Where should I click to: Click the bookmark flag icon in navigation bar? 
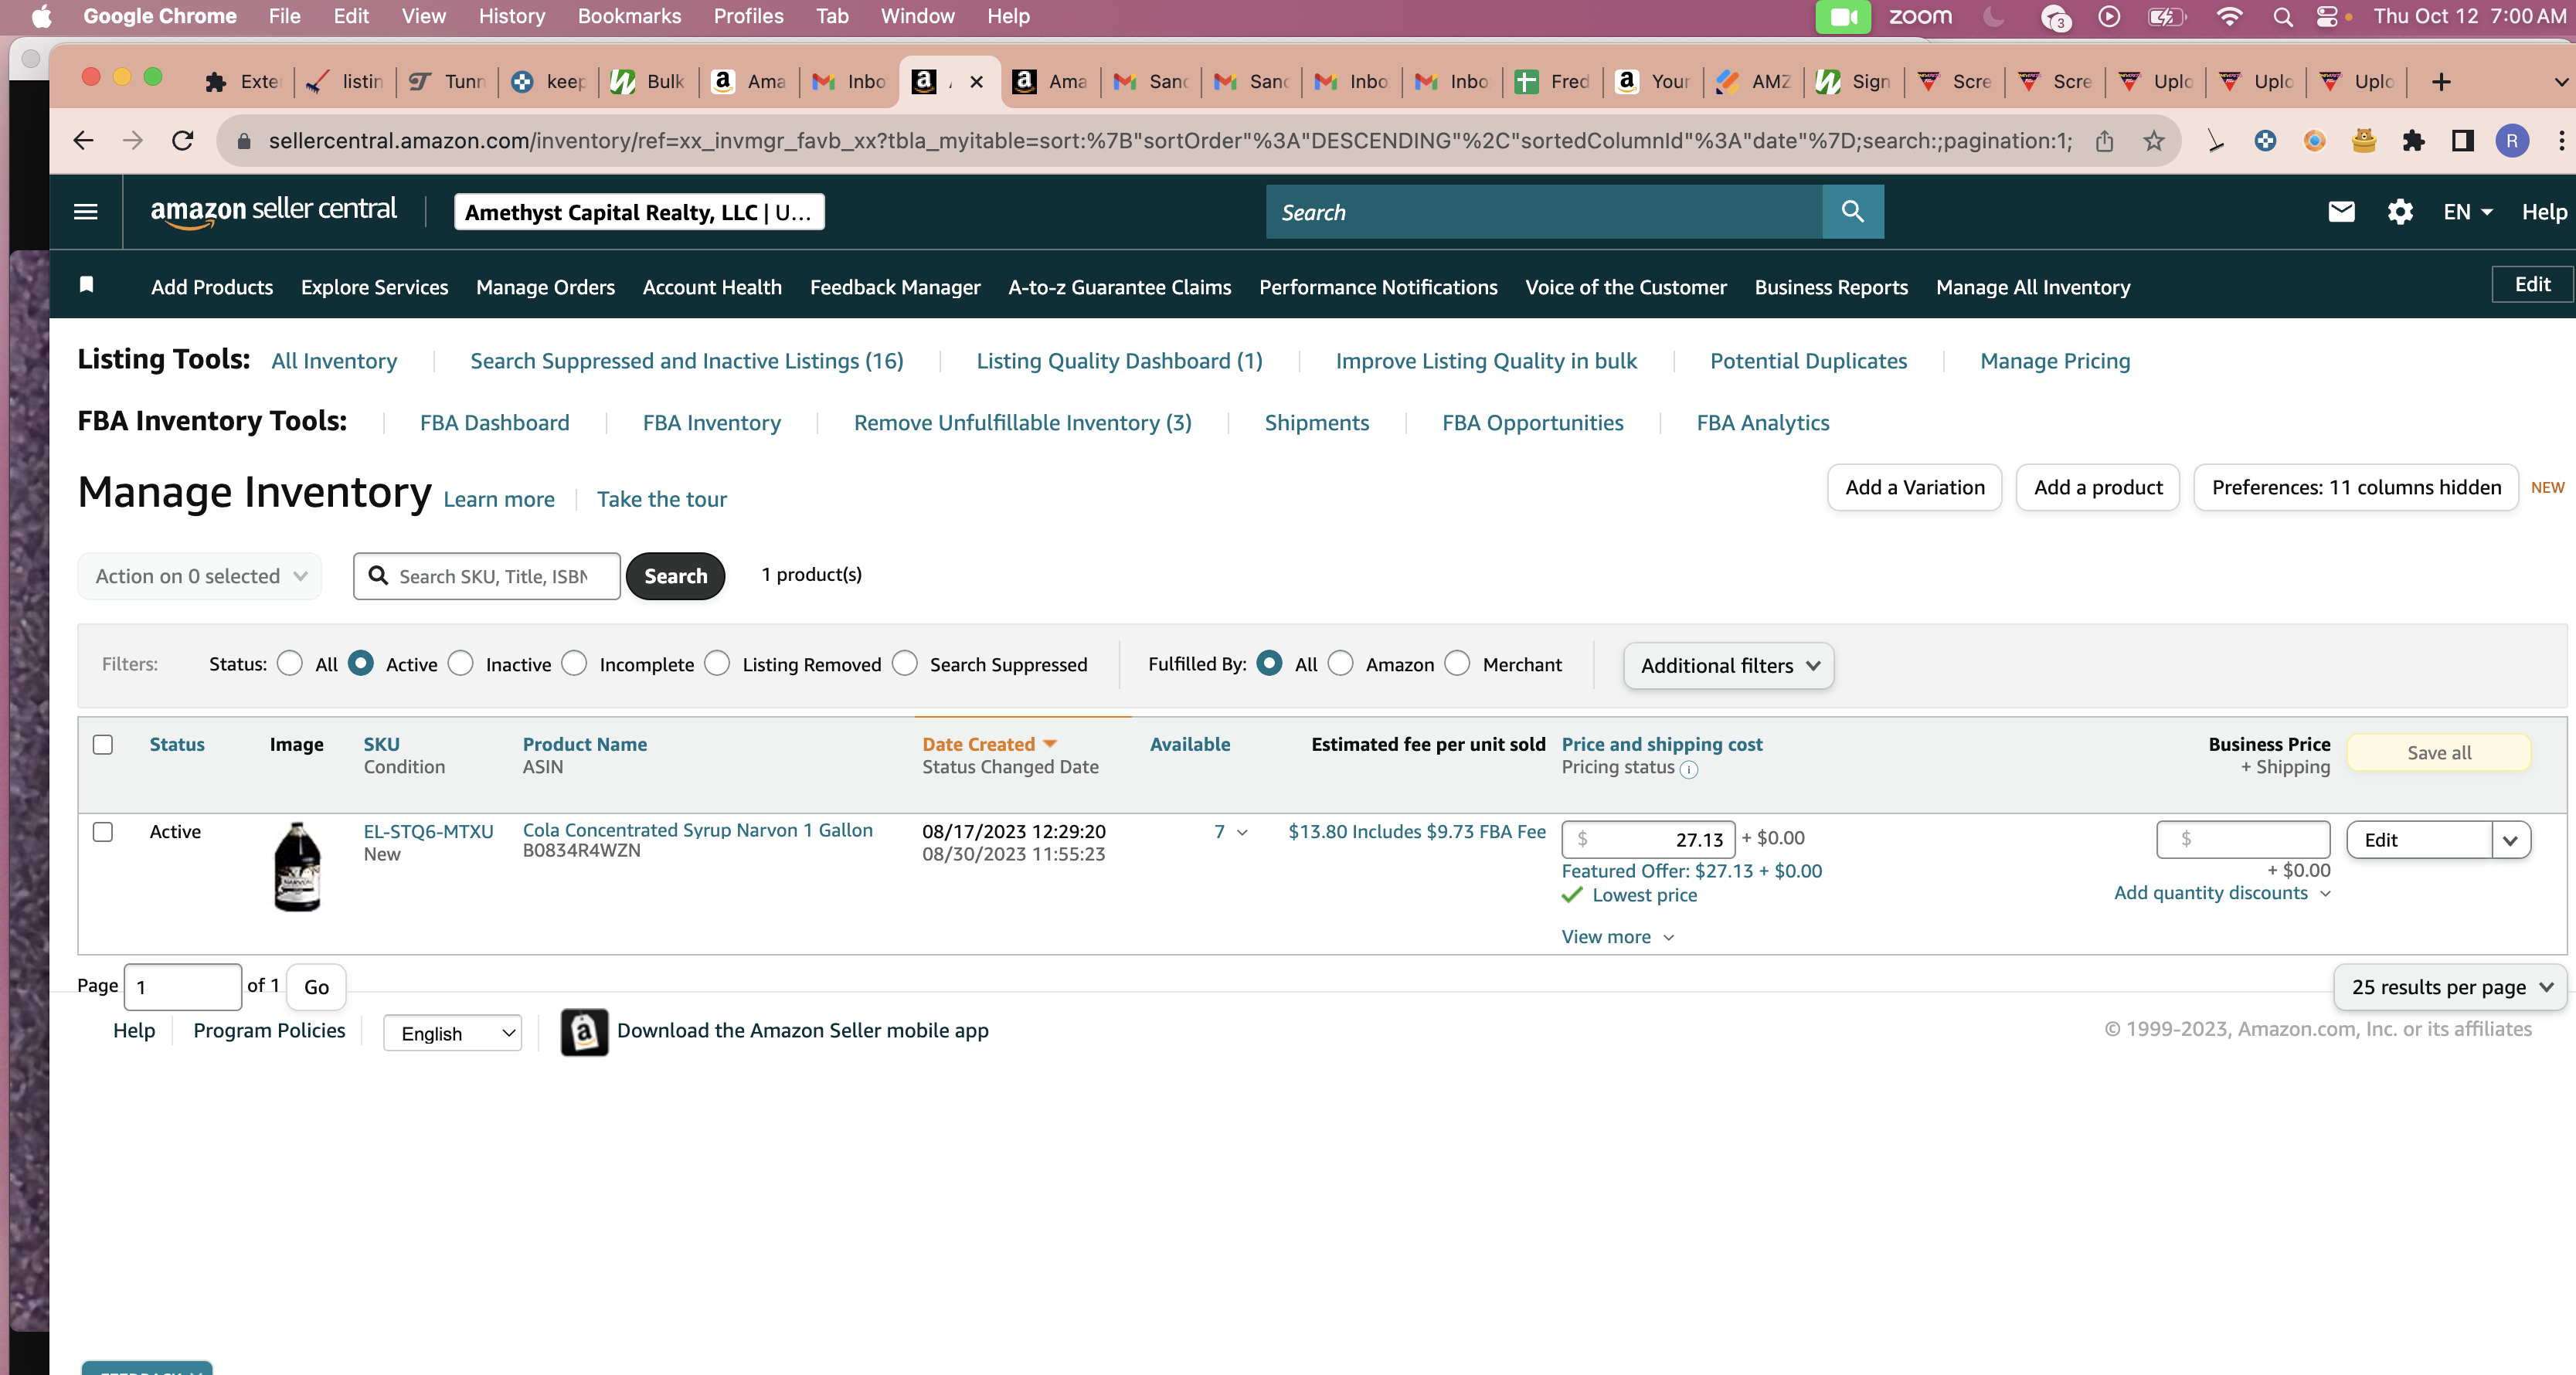[87, 285]
